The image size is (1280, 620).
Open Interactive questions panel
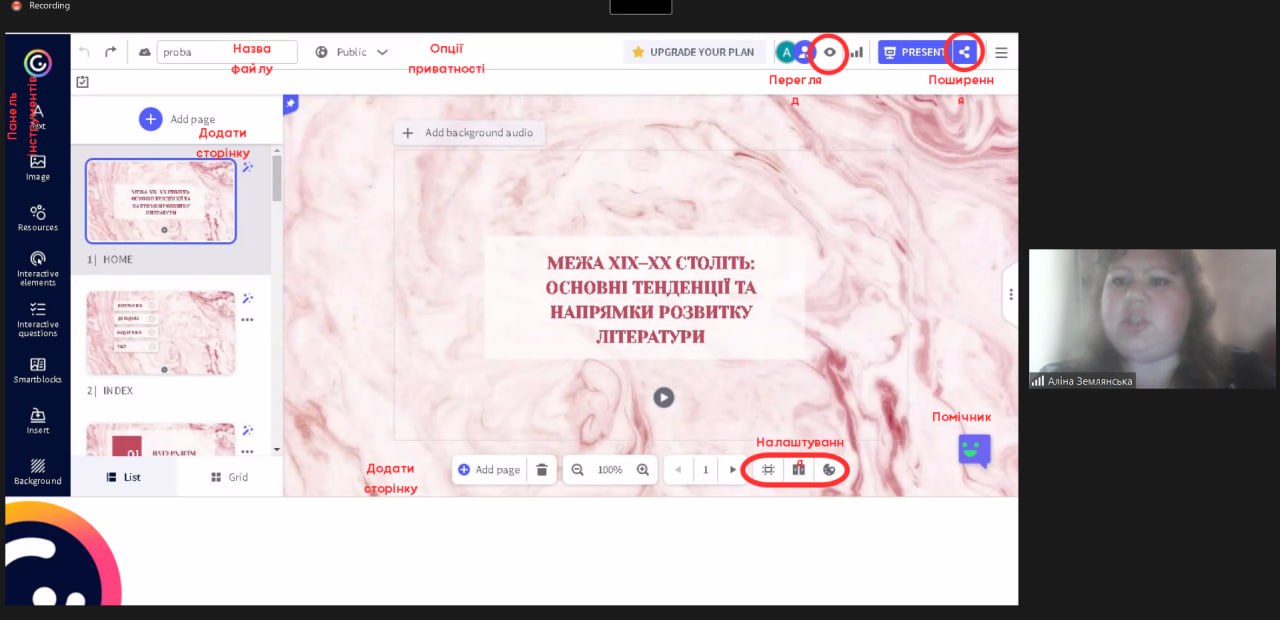click(x=38, y=319)
